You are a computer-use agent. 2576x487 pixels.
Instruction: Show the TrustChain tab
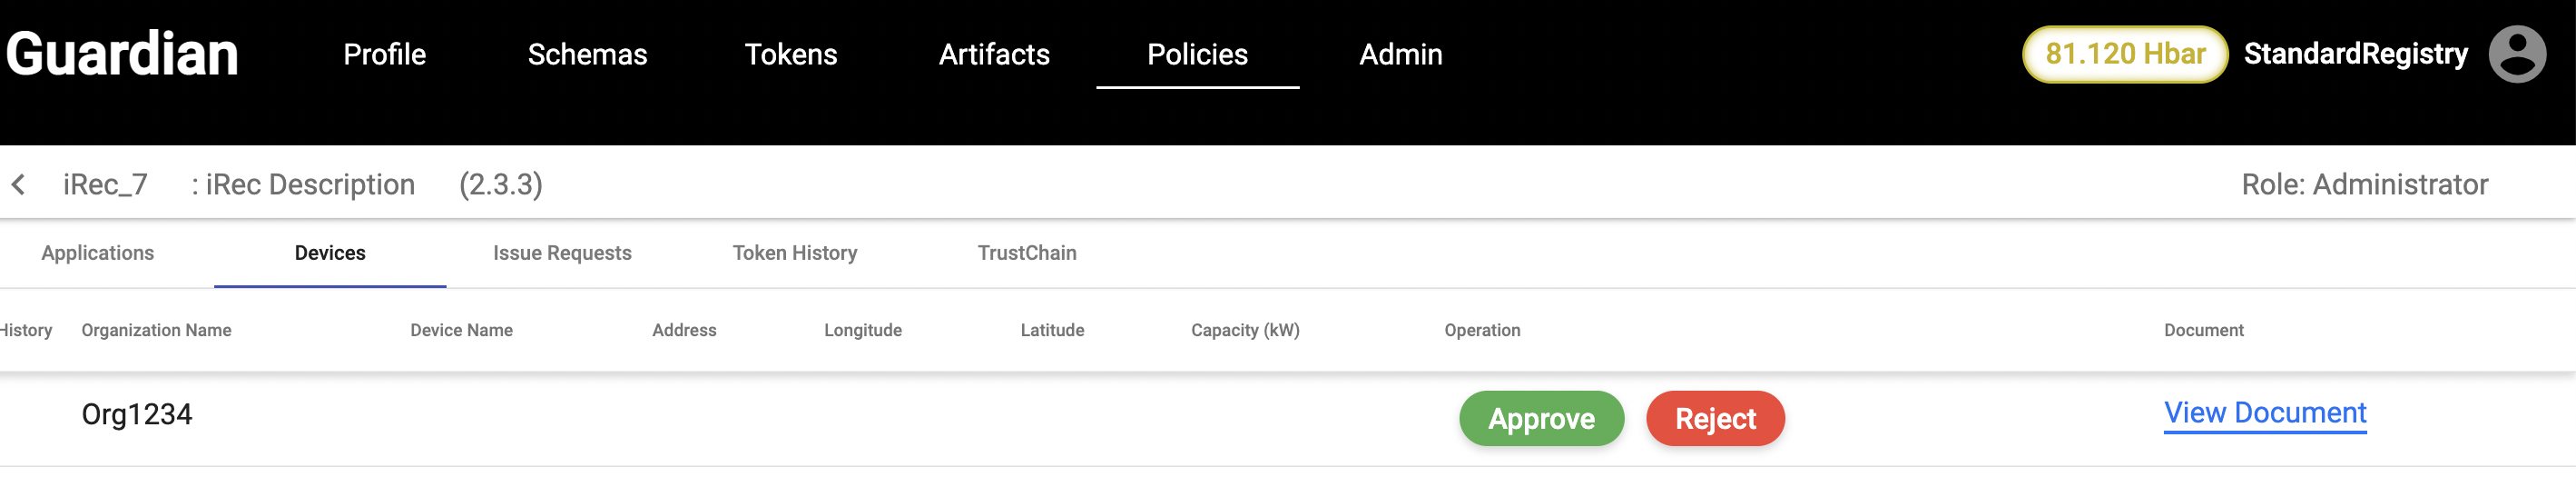point(1027,253)
